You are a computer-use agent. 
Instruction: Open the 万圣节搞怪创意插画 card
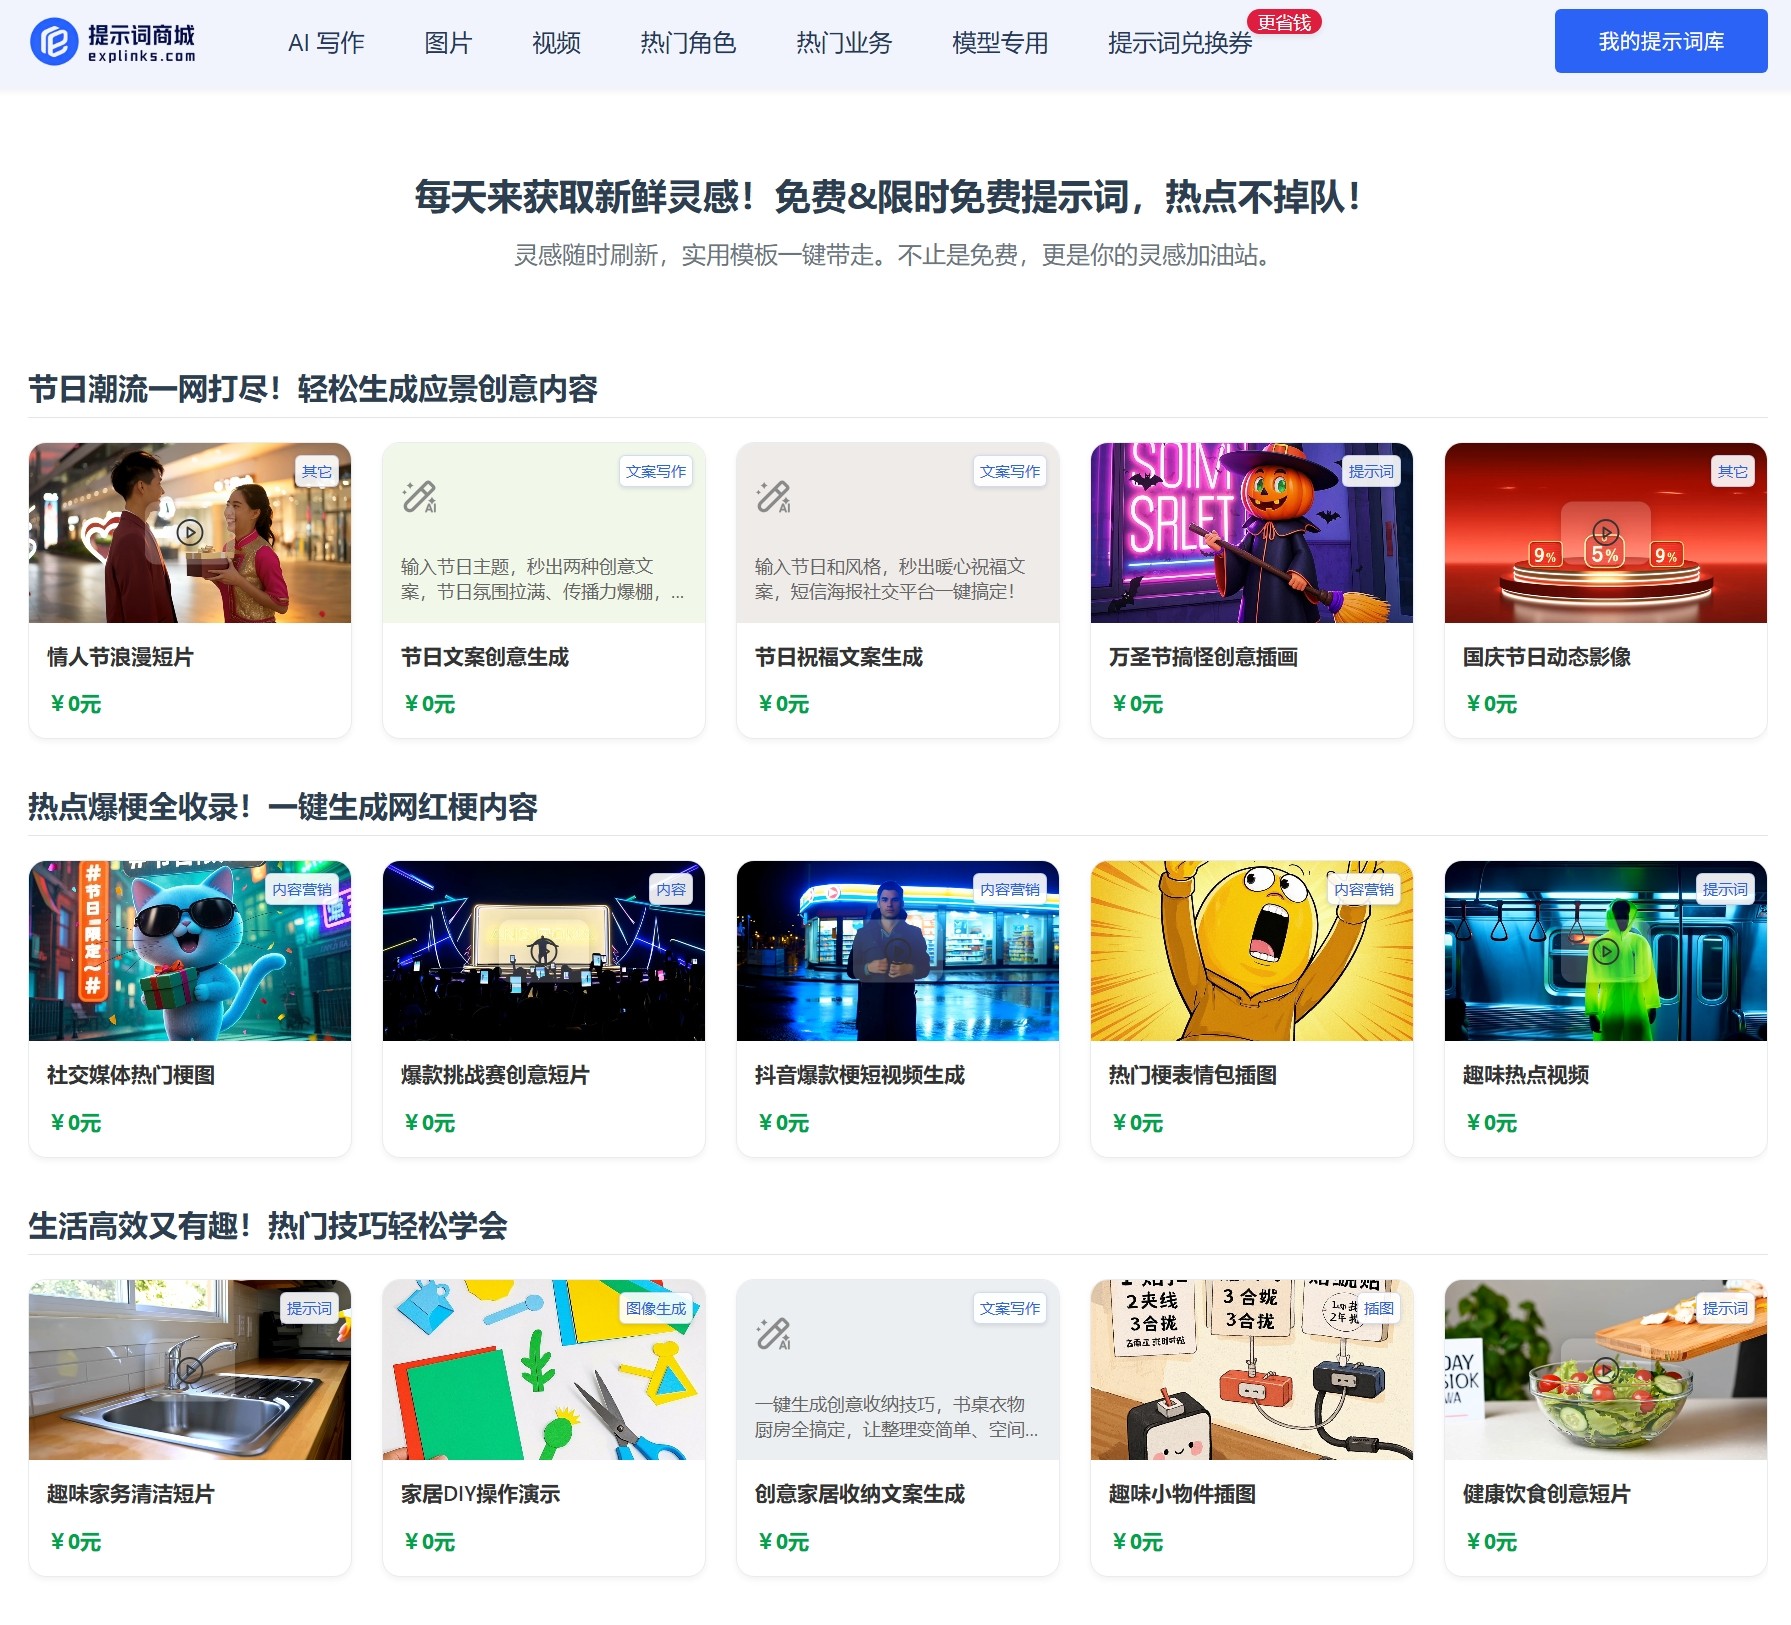[1251, 590]
